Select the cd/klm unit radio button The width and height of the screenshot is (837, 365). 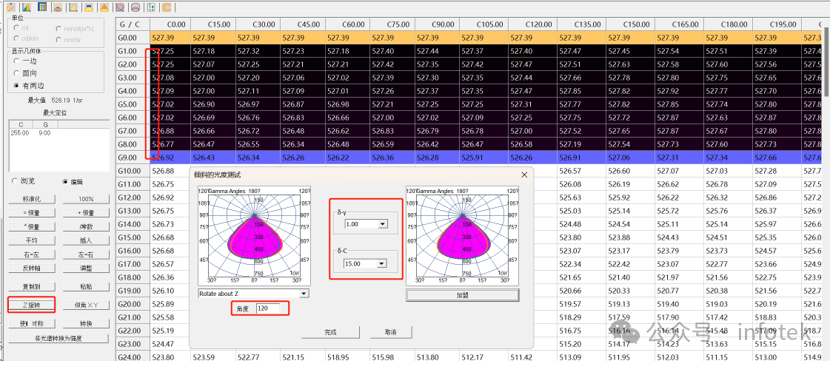(18, 38)
